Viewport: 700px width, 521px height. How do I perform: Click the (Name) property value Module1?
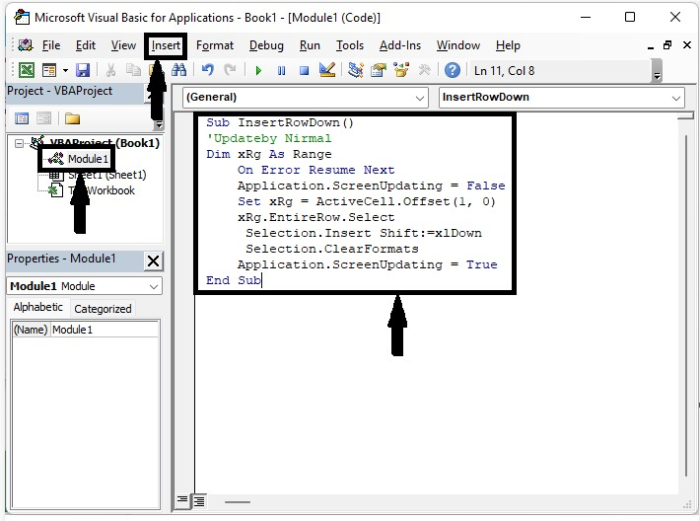(x=104, y=330)
